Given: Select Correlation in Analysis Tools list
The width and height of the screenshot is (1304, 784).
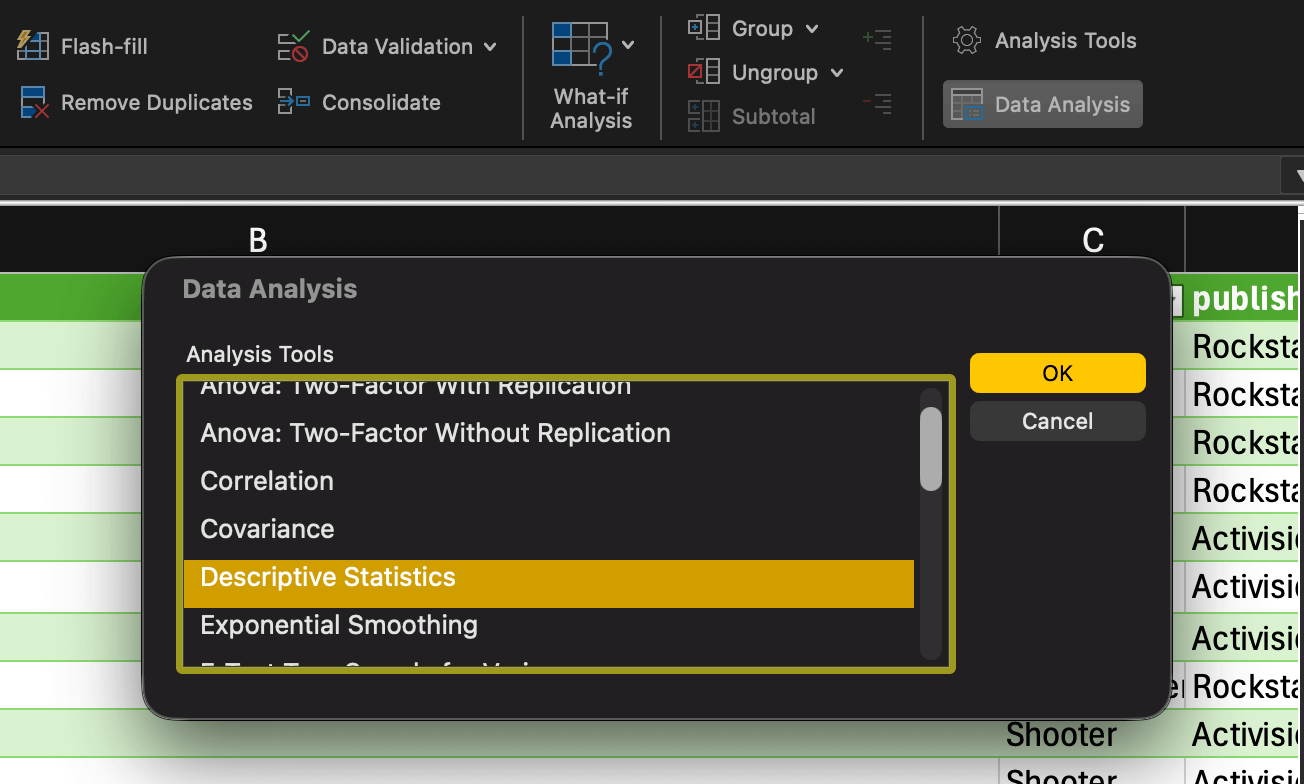Looking at the screenshot, I should pos(266,481).
